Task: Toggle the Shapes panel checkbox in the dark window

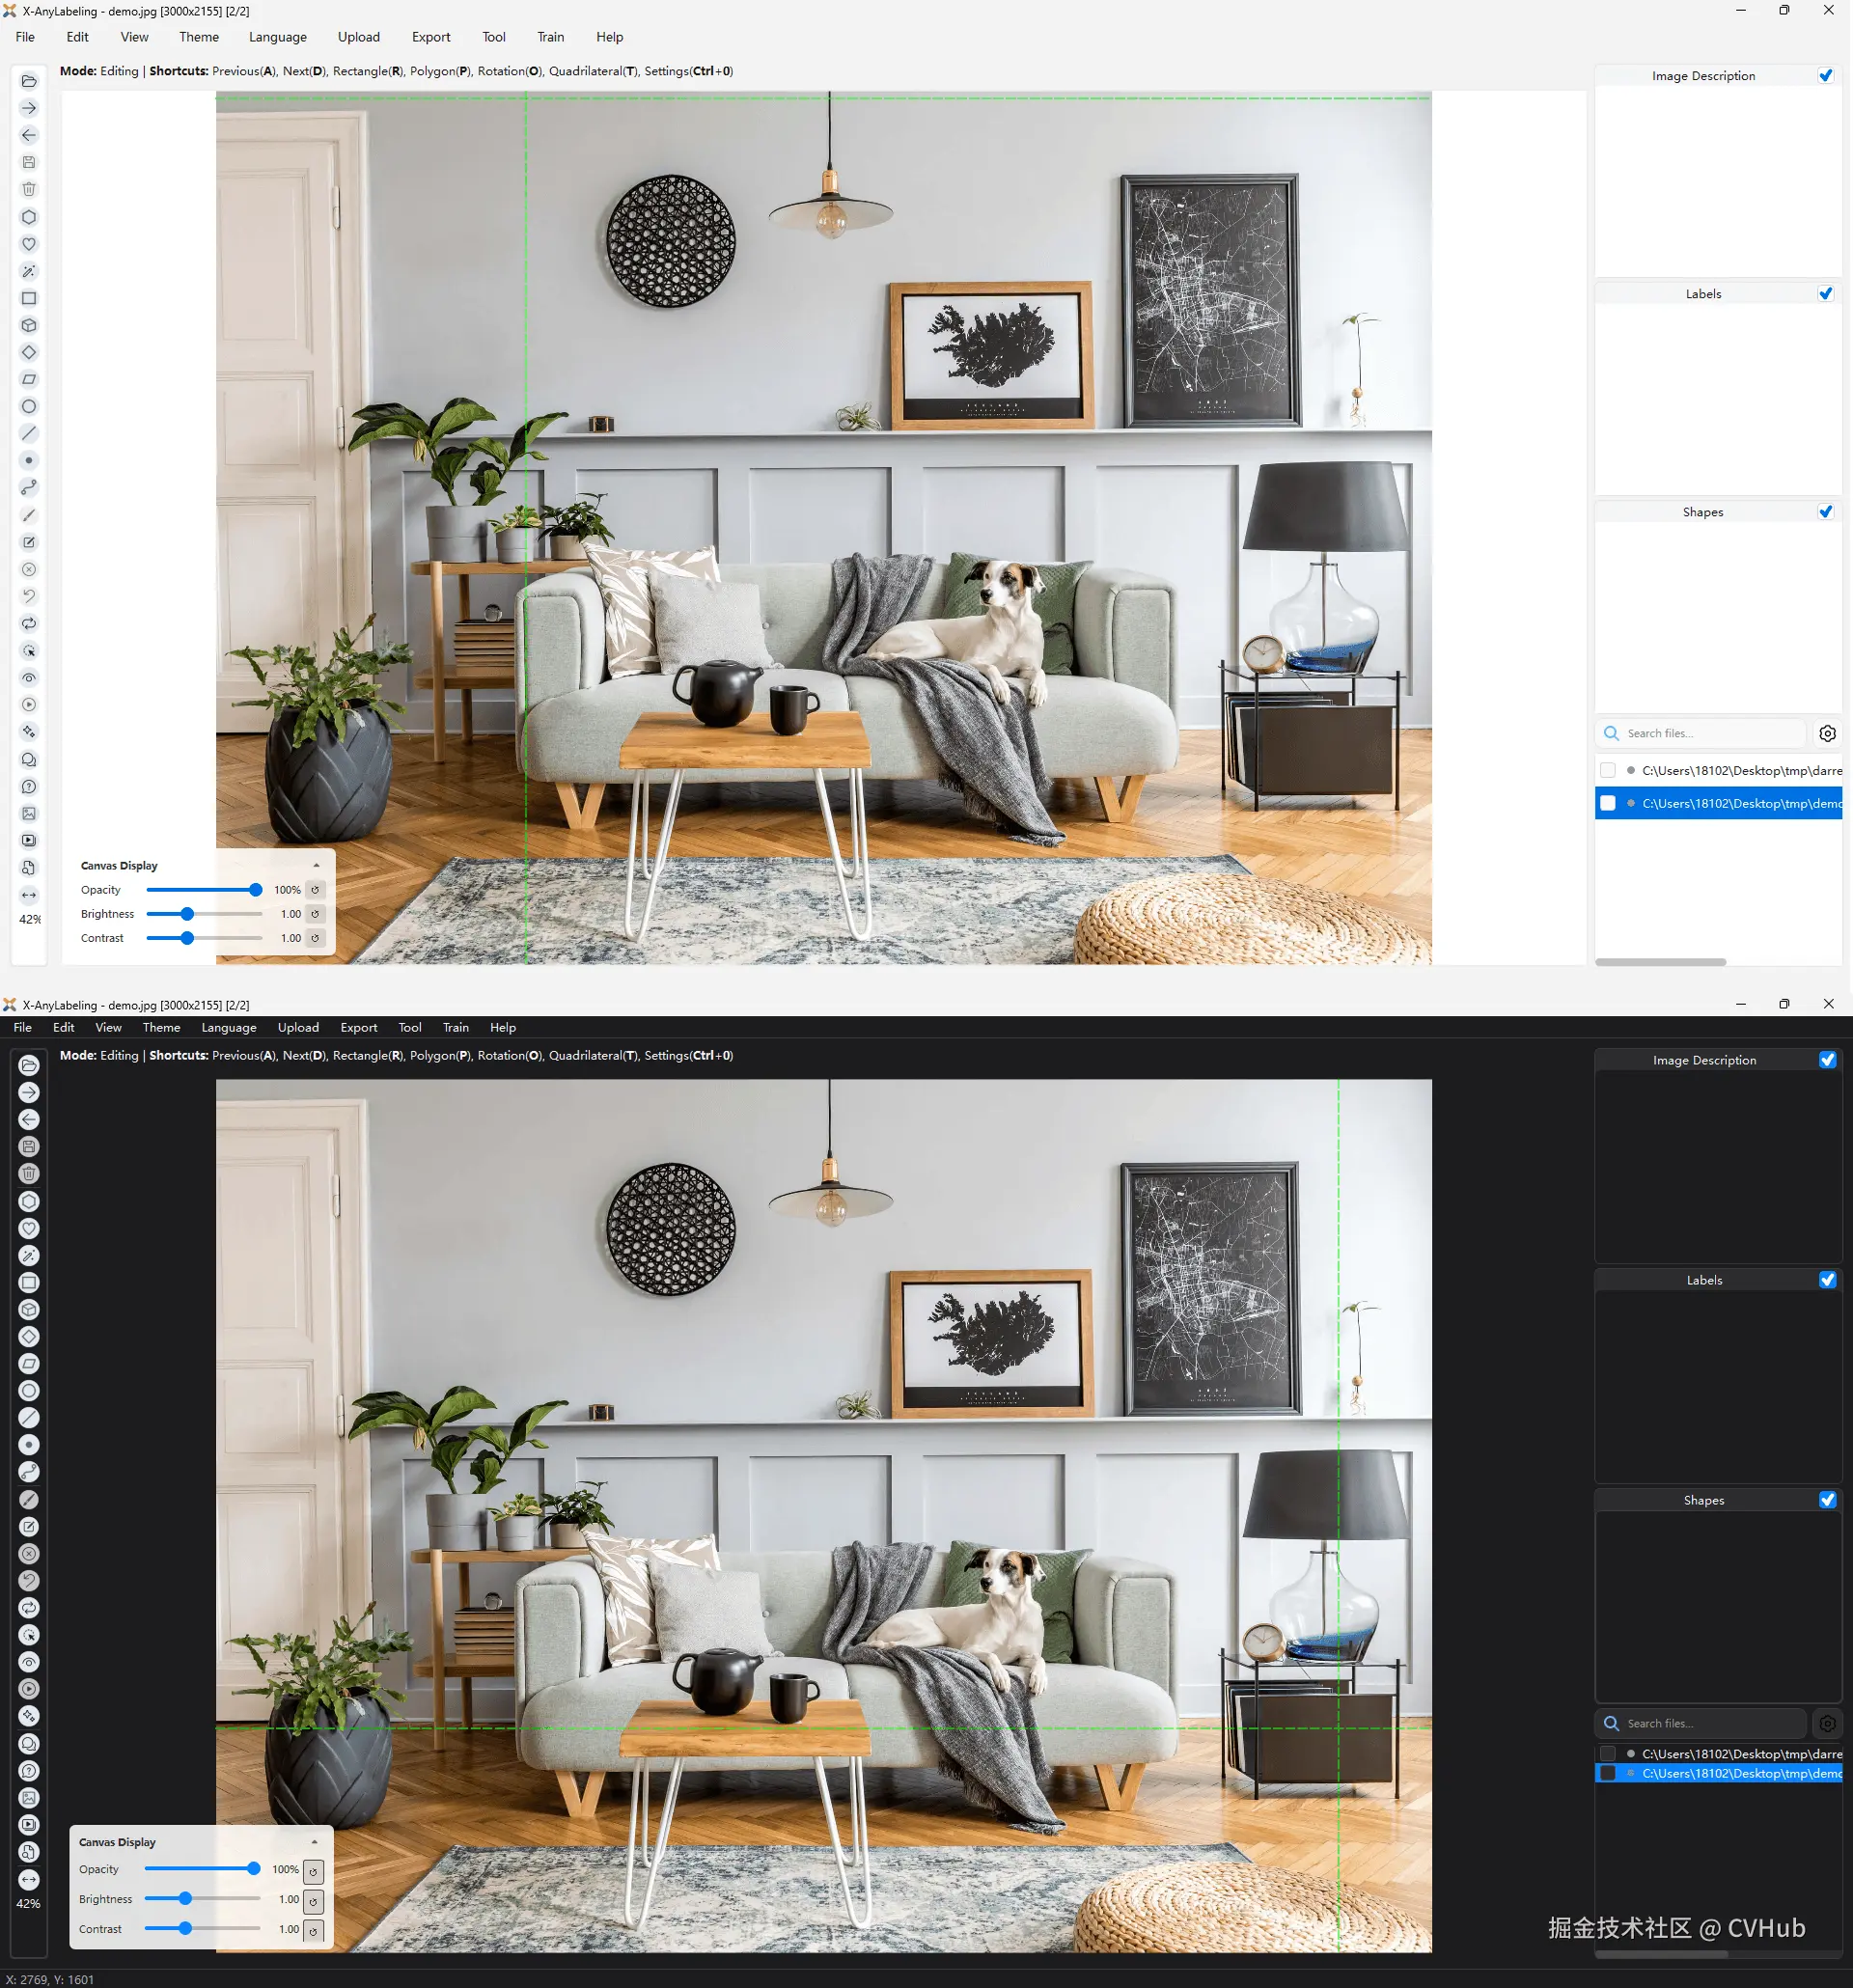Action: tap(1827, 1500)
